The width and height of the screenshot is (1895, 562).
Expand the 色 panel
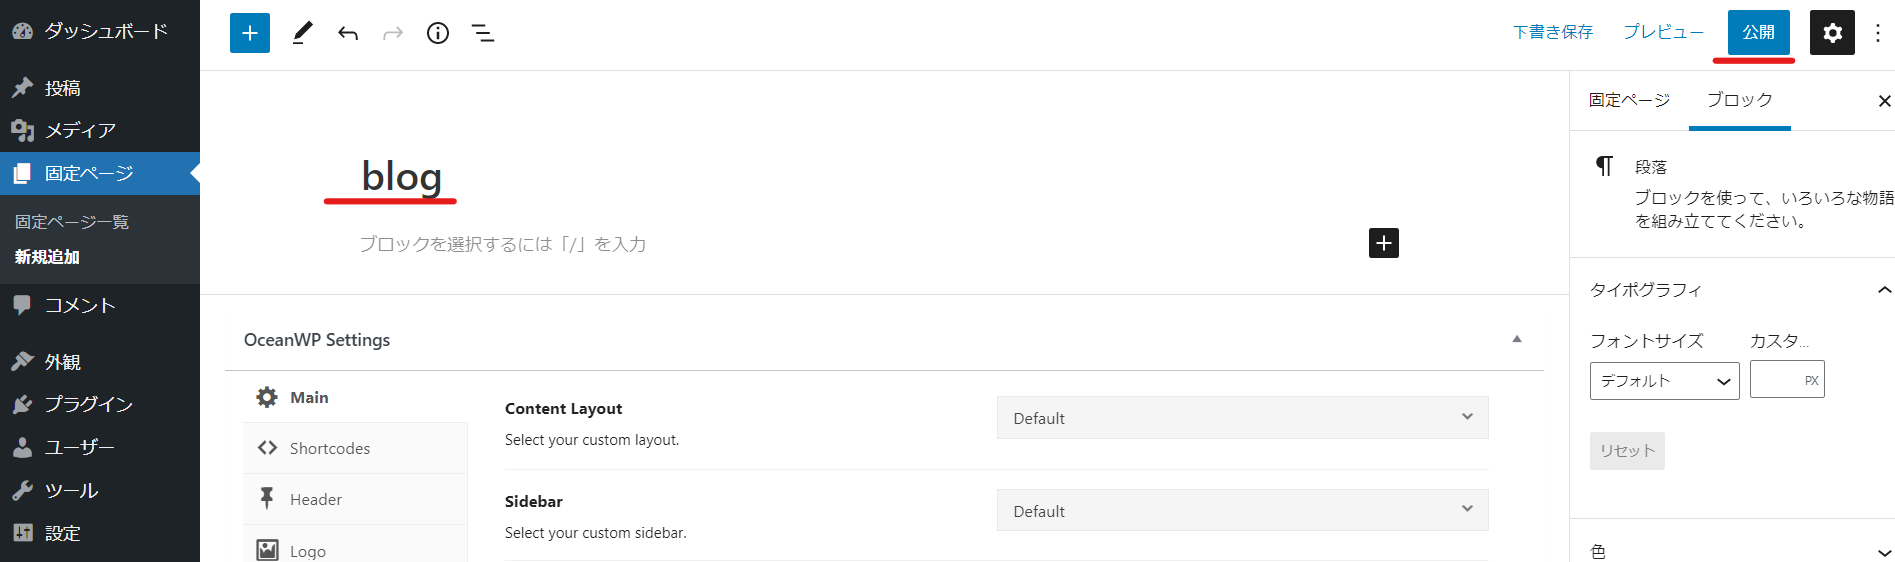[1884, 552]
